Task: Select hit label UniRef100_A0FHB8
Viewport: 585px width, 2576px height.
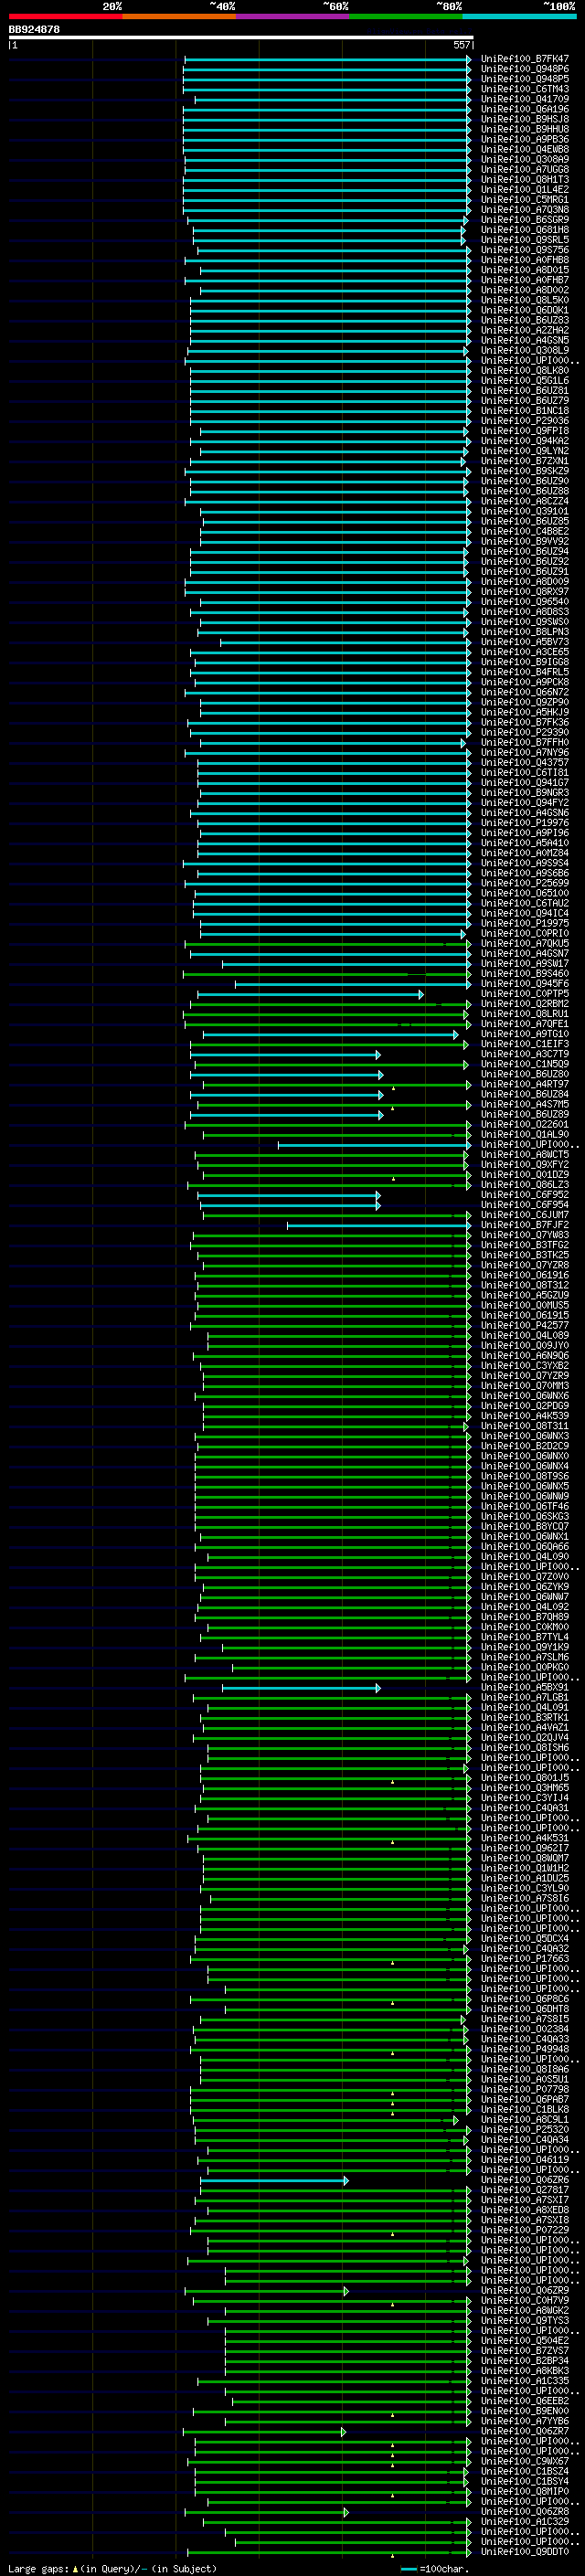Action: click(x=524, y=260)
